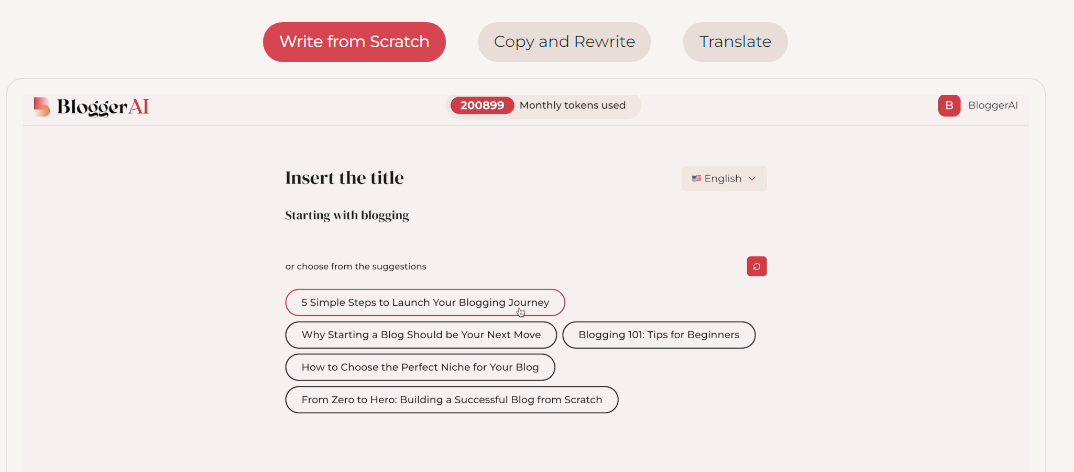
Task: Click the US flag icon
Action: point(696,179)
